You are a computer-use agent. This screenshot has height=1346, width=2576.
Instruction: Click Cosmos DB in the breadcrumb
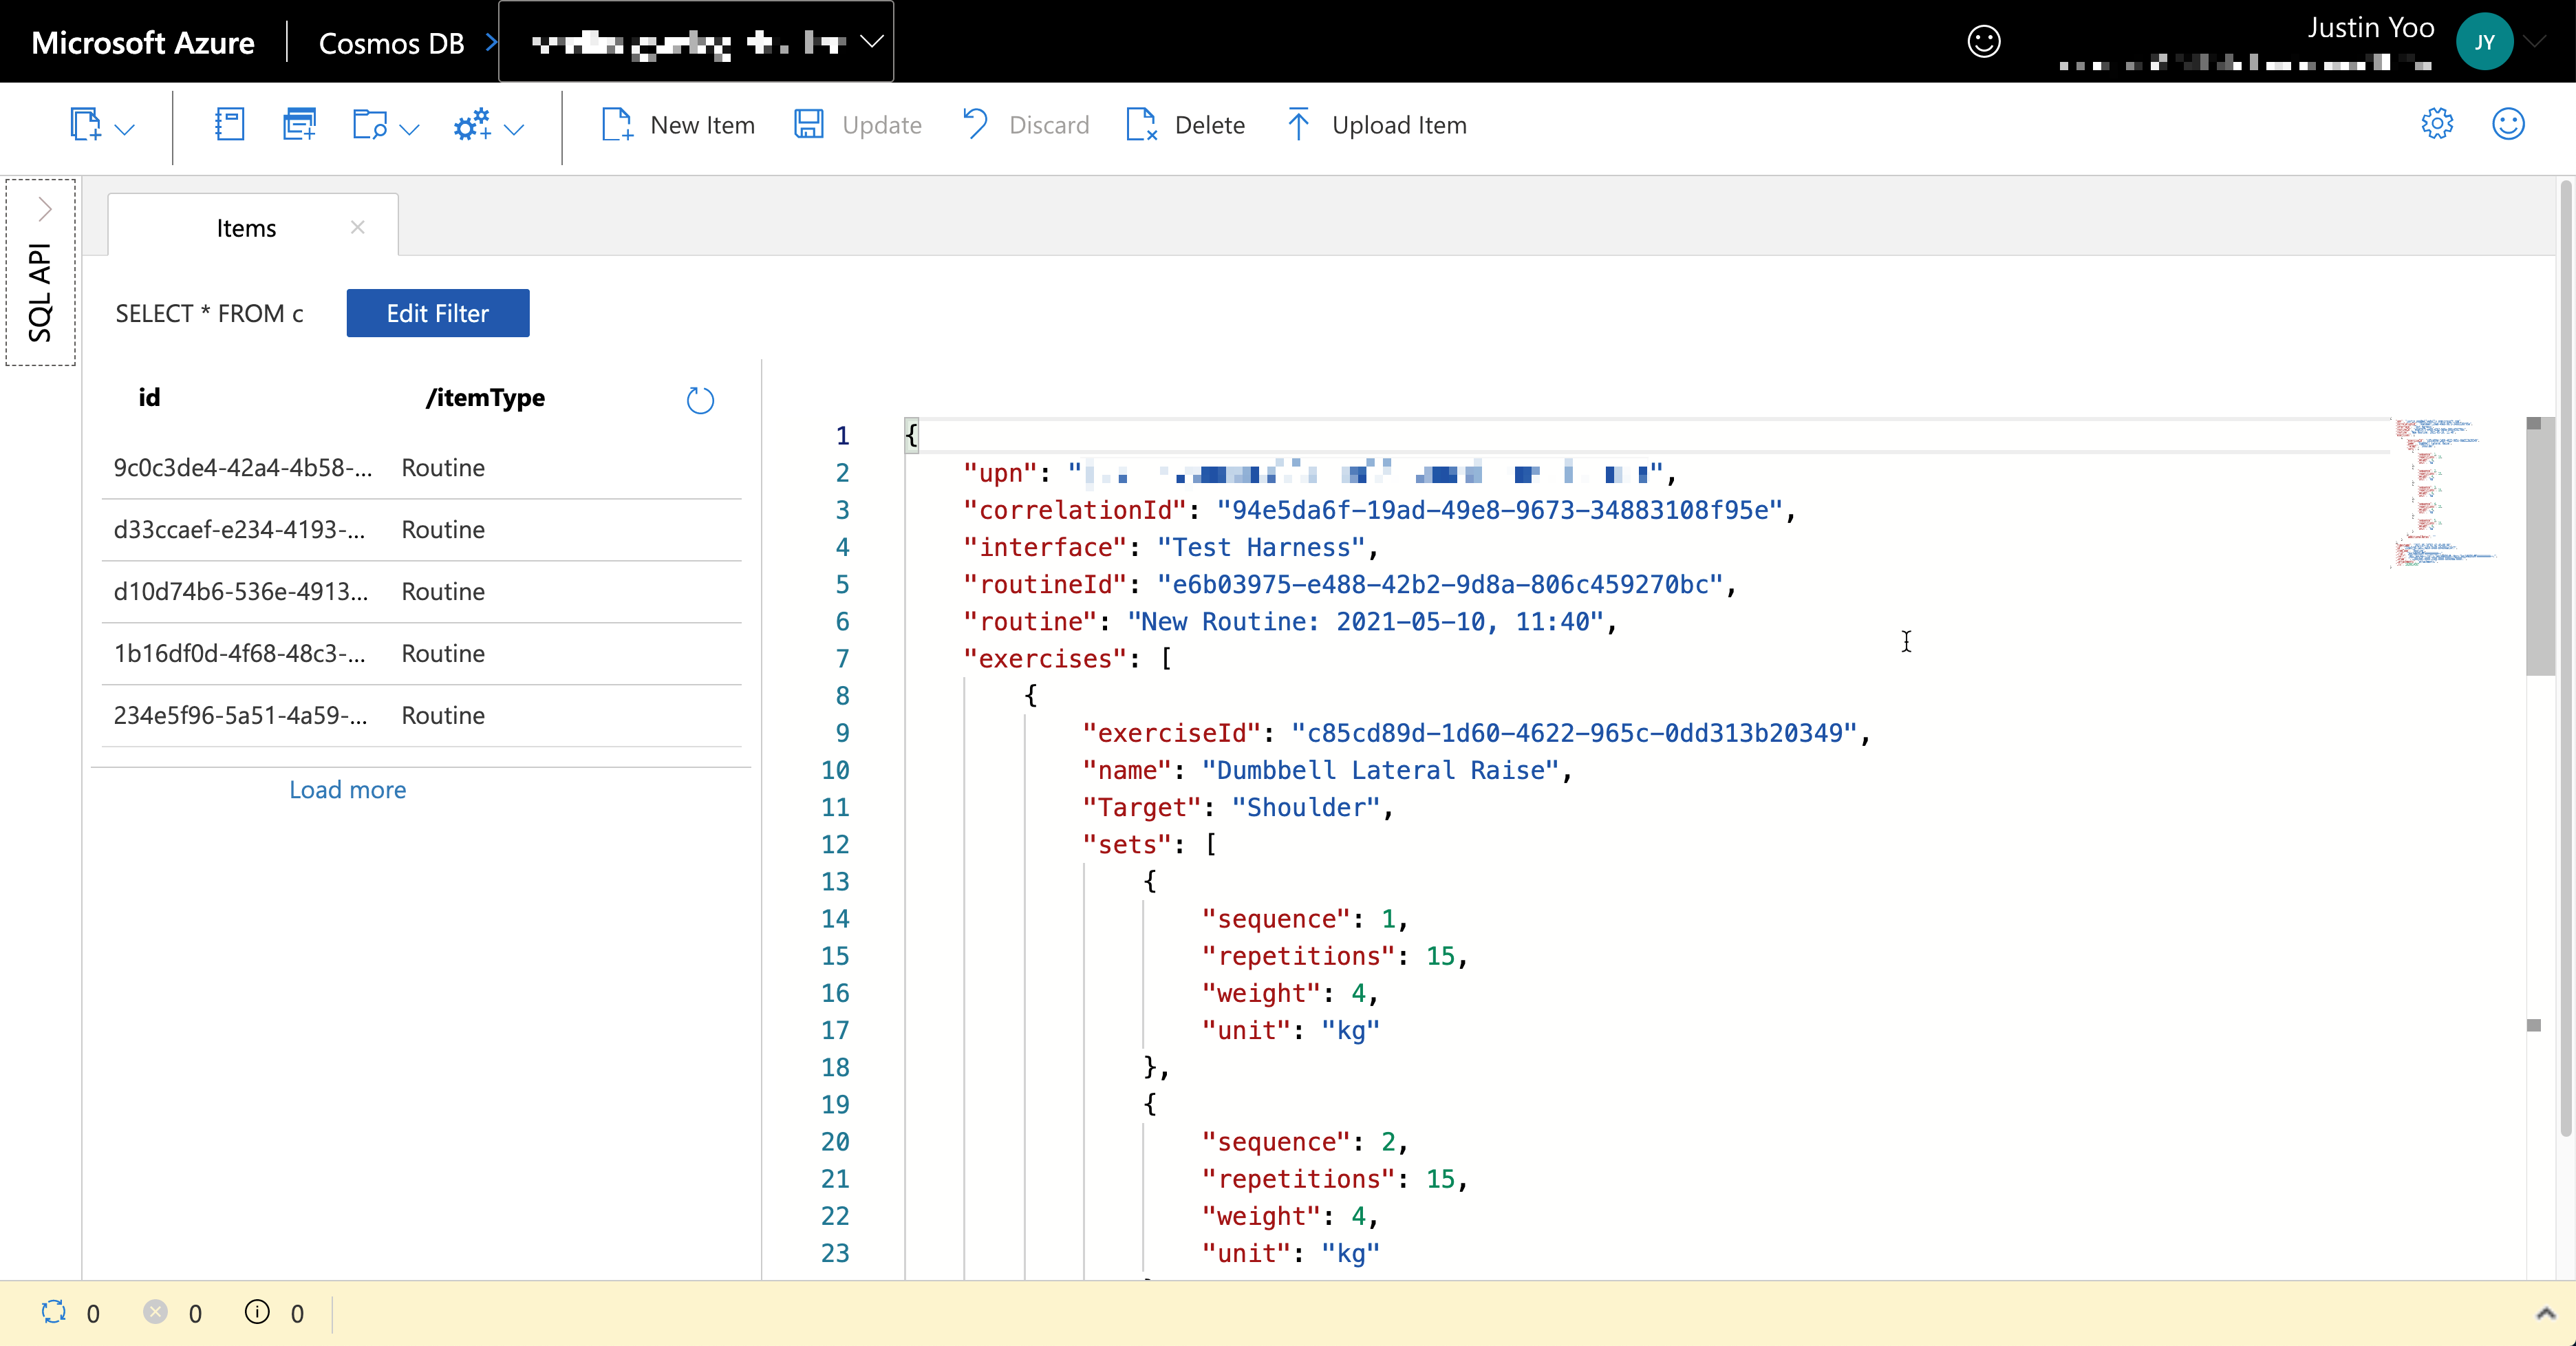[x=391, y=42]
